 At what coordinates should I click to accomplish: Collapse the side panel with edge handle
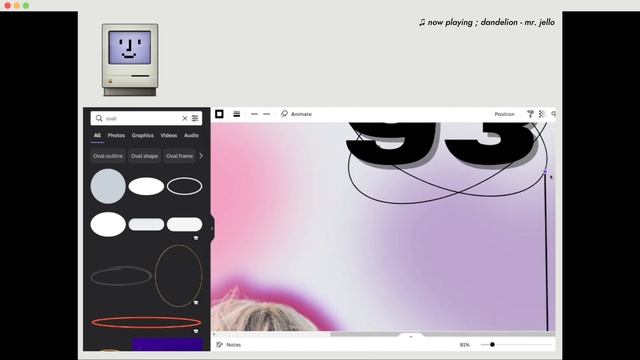(212, 228)
